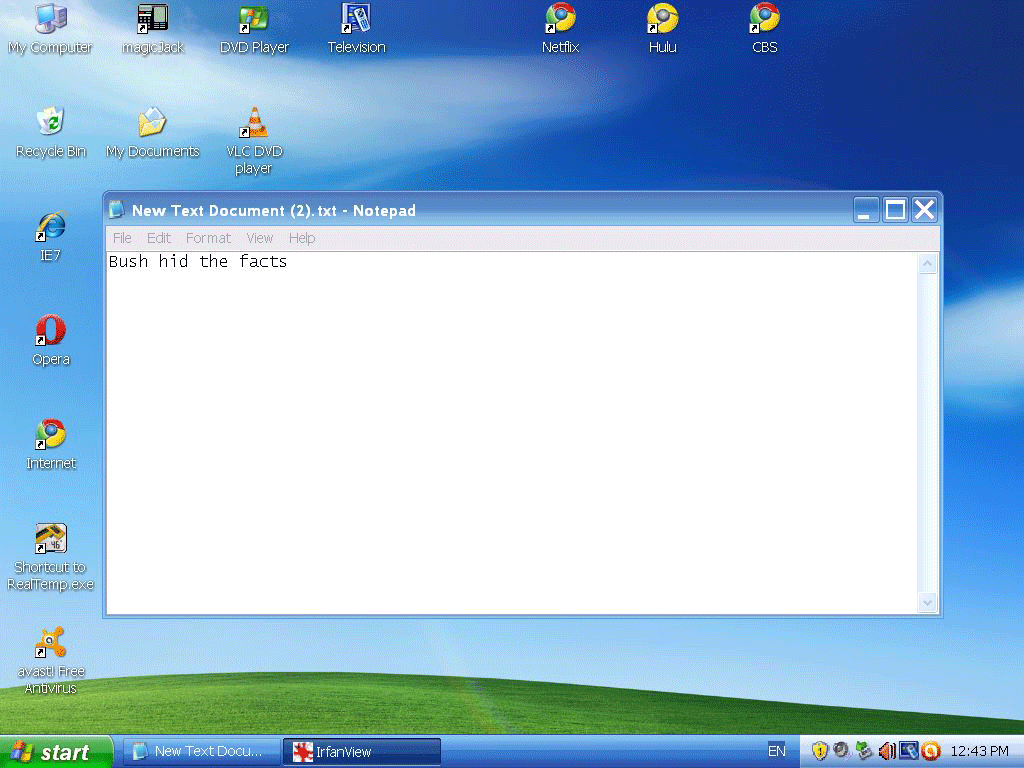Select the Opera browser shortcut
Viewport: 1024px width, 768px height.
(x=51, y=340)
